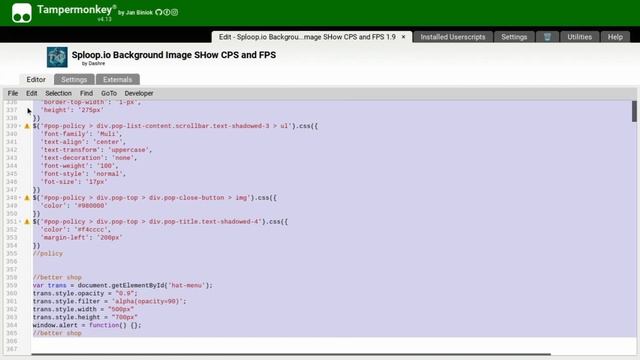Viewport: 640px width, 360px height.
Task: Click the Sploop.io script icon thumbnail
Action: [x=57, y=57]
